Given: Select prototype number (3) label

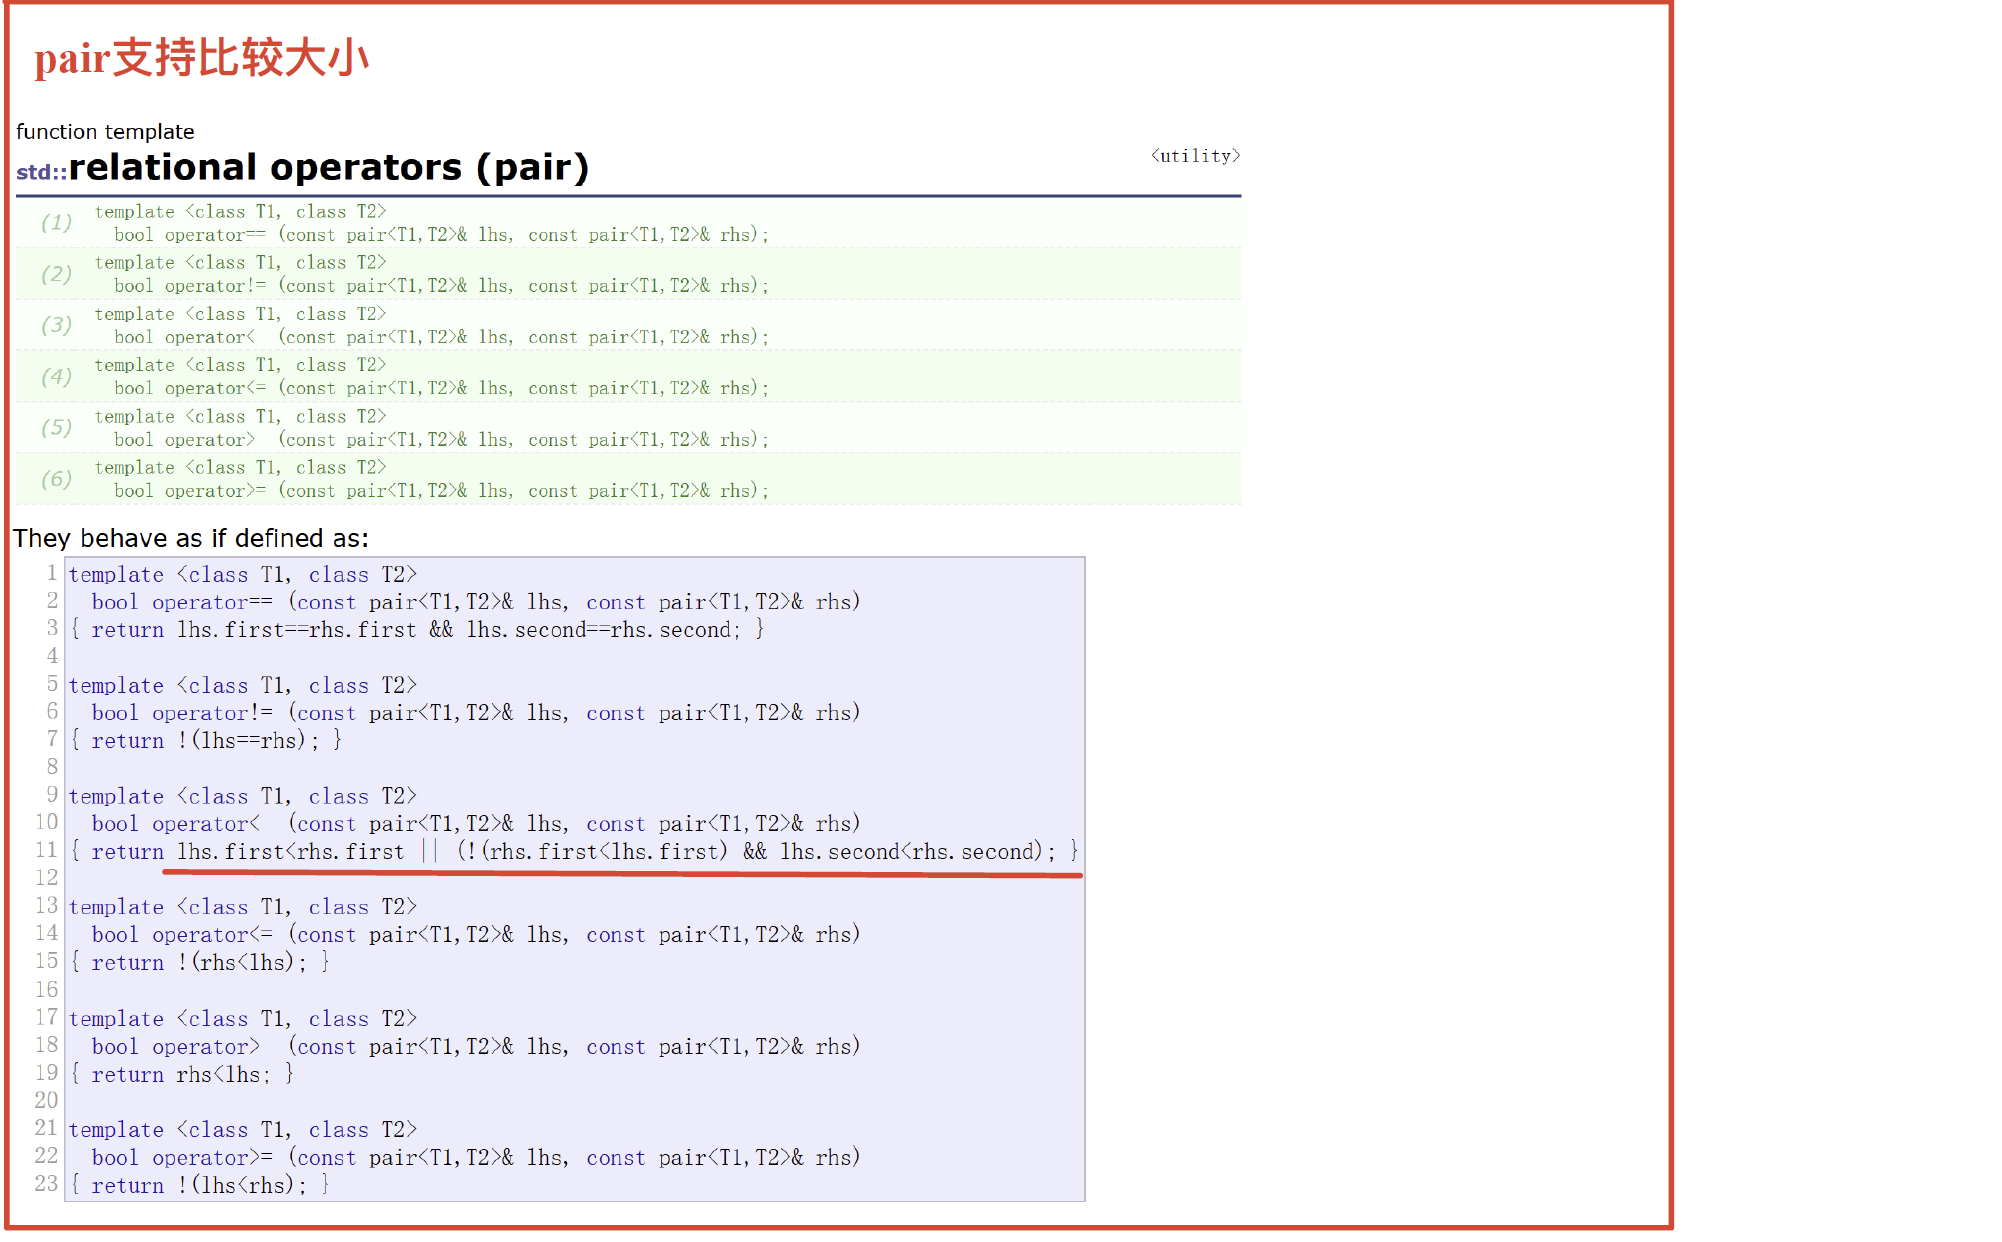Looking at the screenshot, I should (x=56, y=325).
